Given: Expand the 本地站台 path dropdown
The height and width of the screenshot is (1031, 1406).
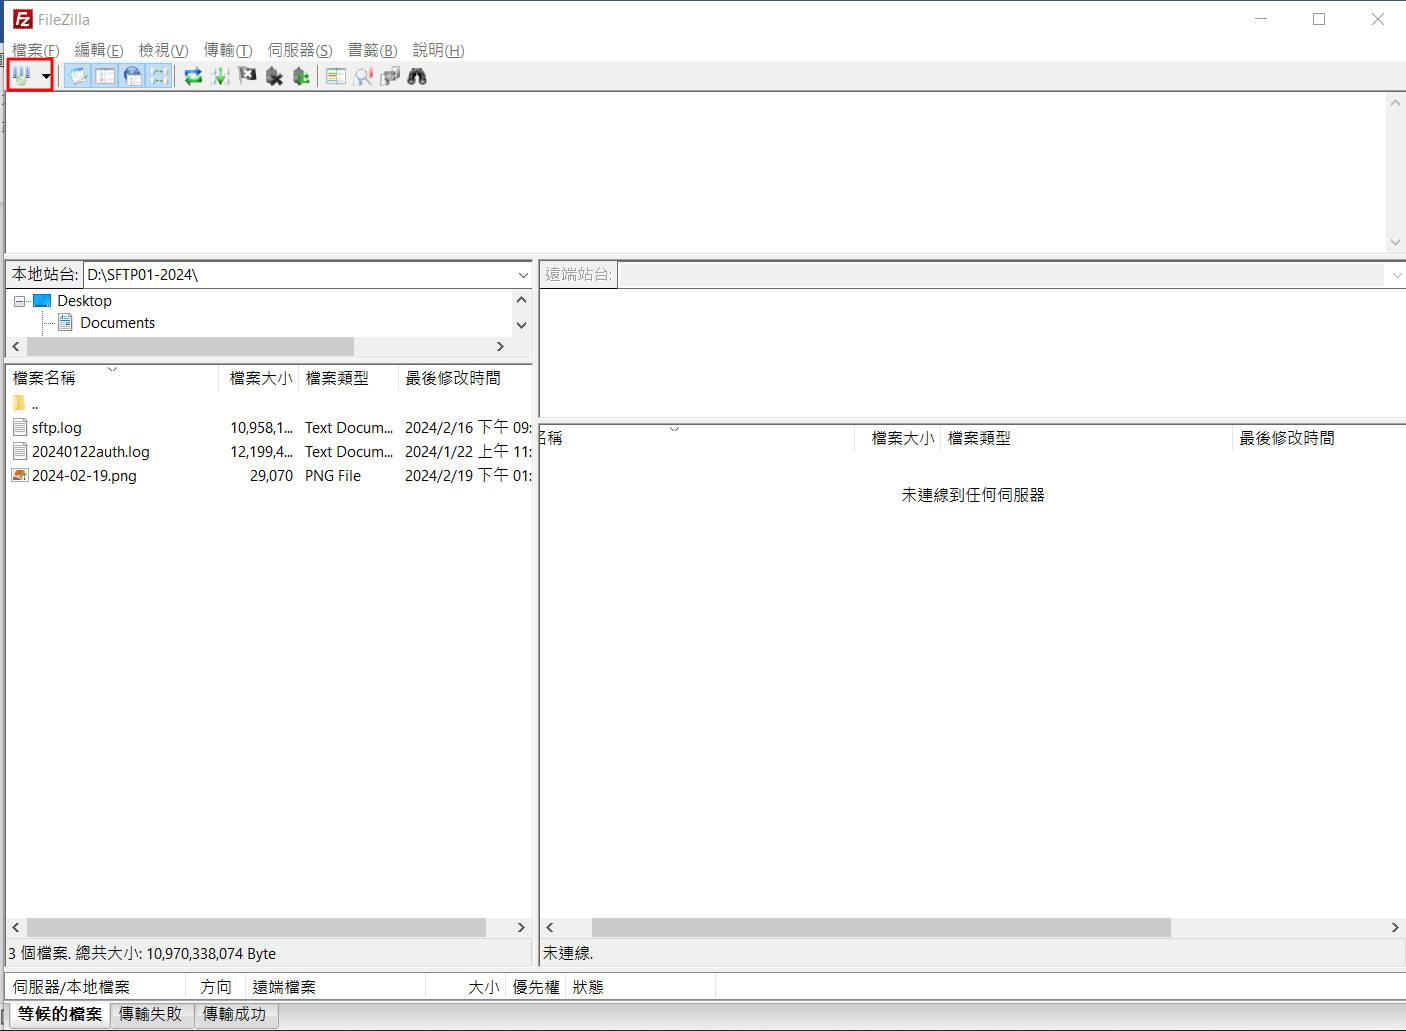Looking at the screenshot, I should tap(523, 275).
